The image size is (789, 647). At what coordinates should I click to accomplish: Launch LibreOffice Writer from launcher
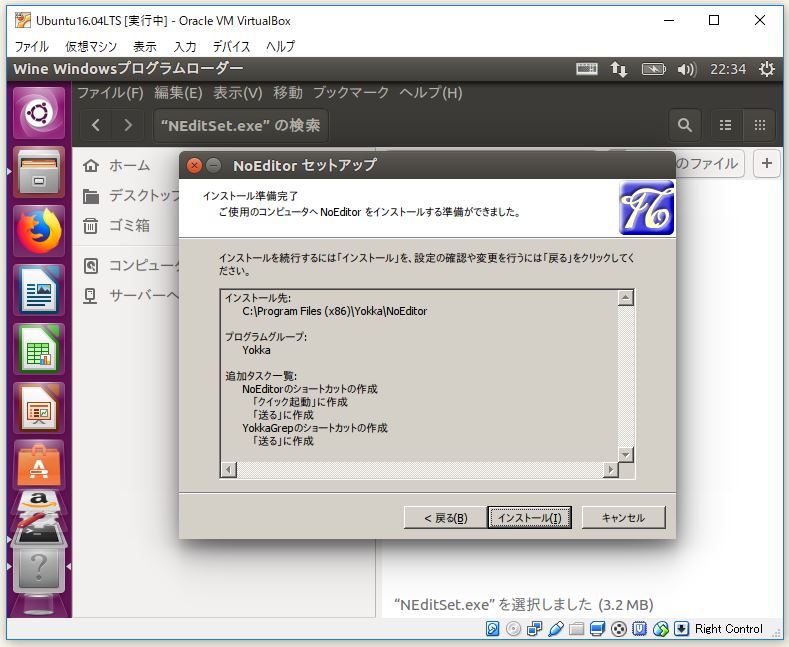tap(39, 290)
